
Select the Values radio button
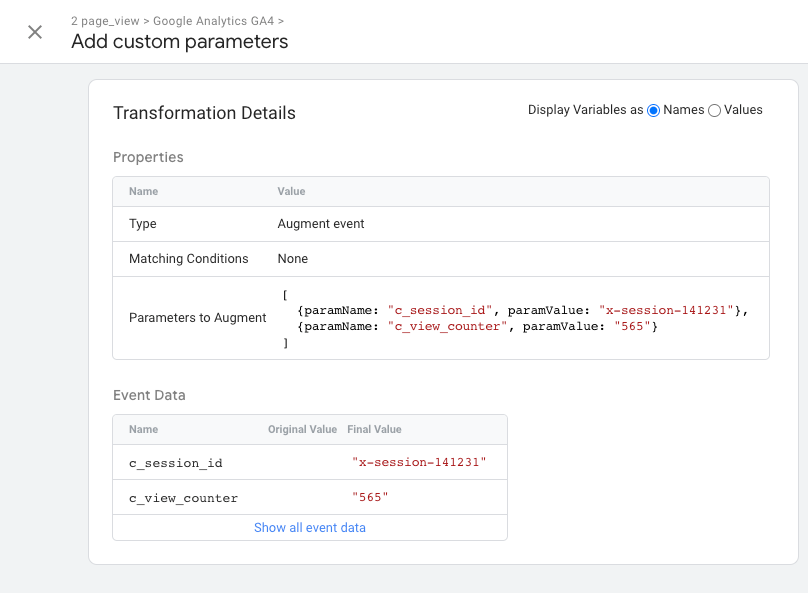714,111
